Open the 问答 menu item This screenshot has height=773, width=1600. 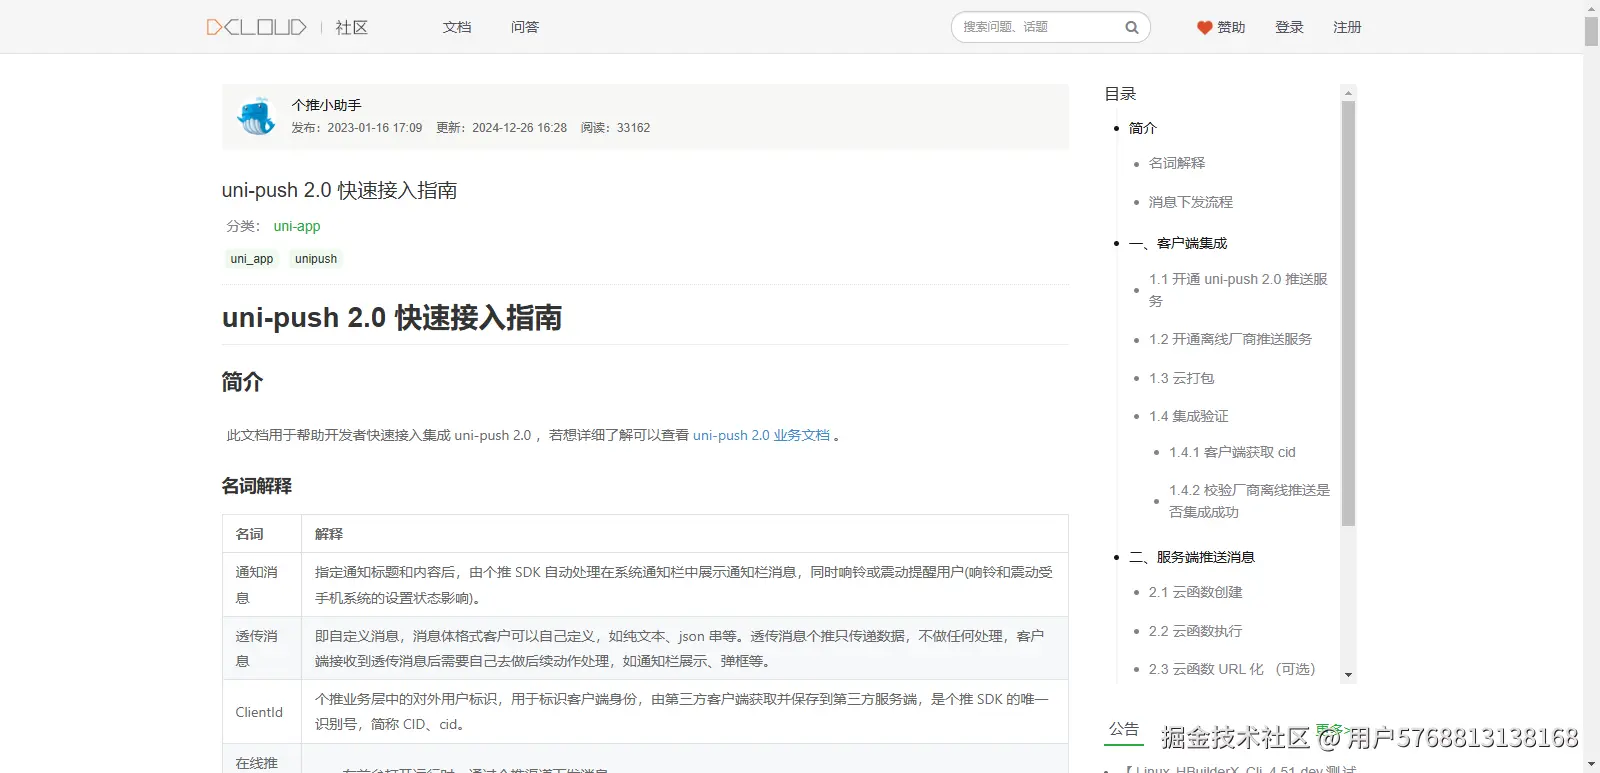pyautogui.click(x=525, y=27)
